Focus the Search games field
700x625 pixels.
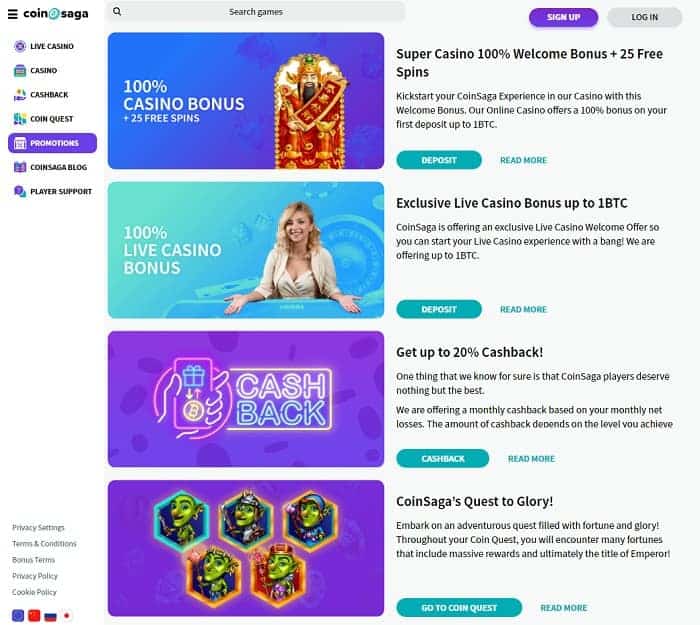tap(256, 12)
